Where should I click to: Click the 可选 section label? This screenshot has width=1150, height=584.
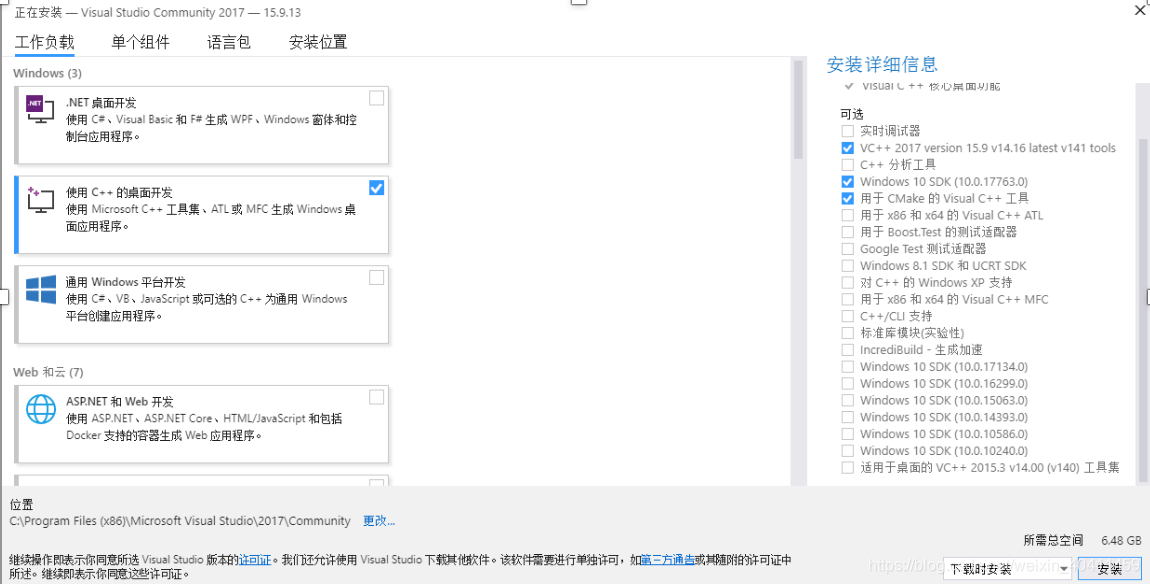(x=852, y=114)
